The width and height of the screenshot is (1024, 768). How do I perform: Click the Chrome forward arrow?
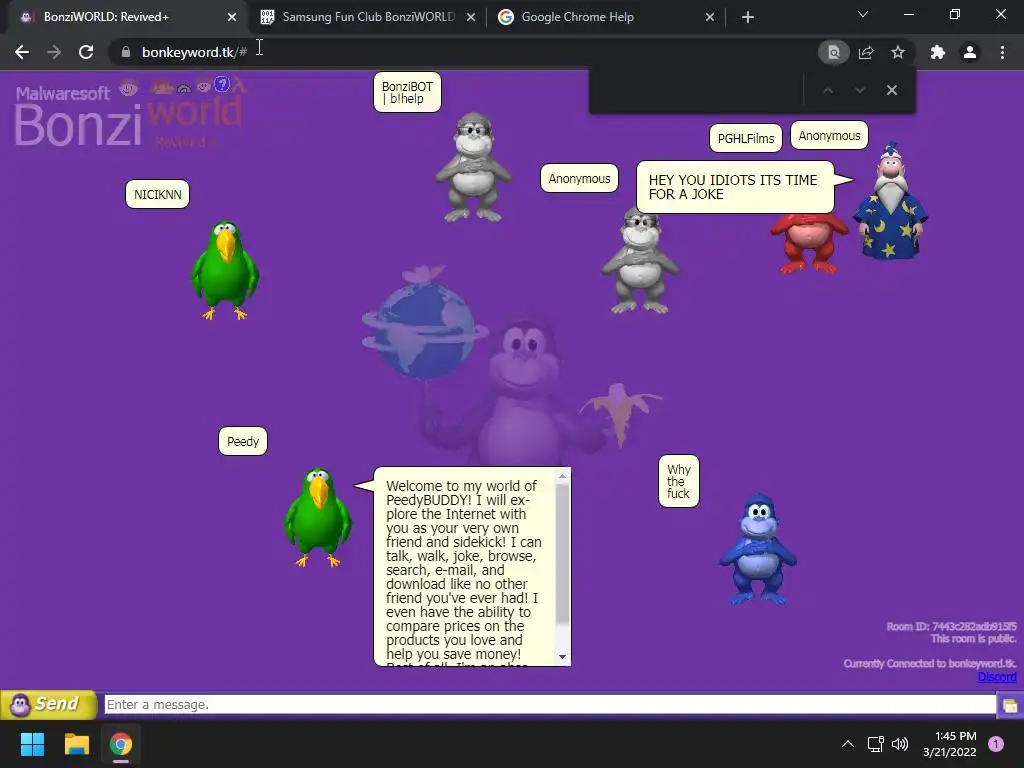tap(54, 52)
